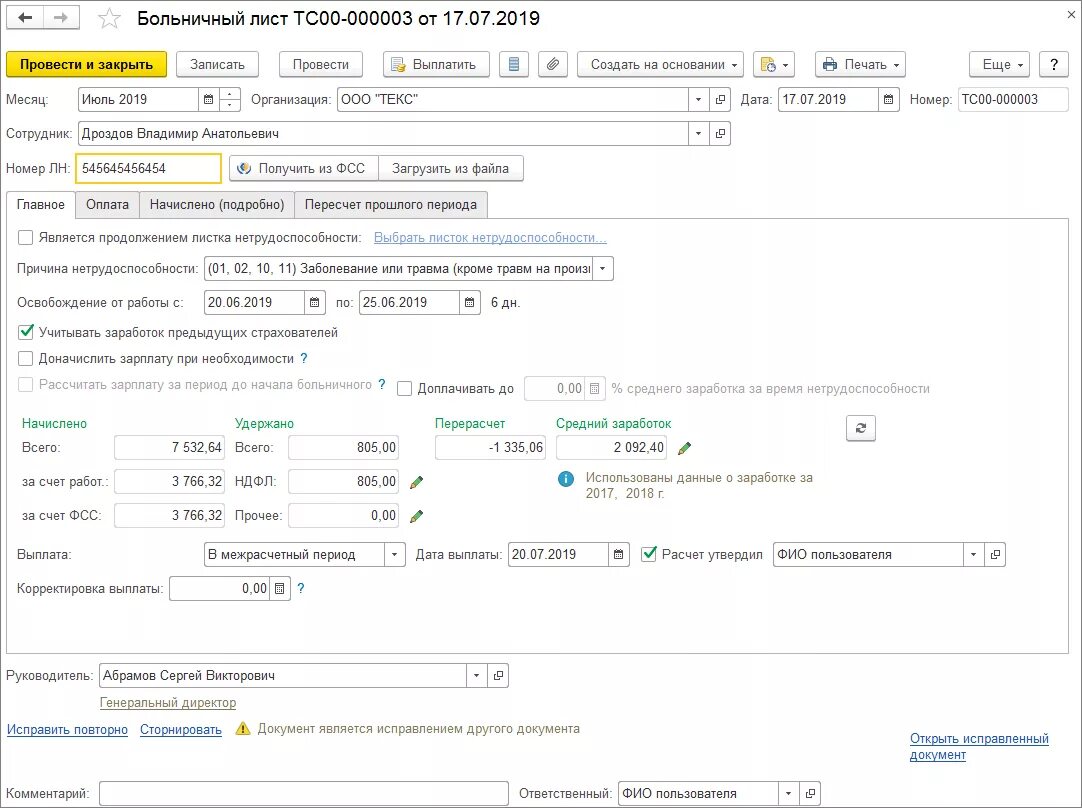Expand Расчет утвердил user dropdown
1082x808 pixels.
click(973, 554)
